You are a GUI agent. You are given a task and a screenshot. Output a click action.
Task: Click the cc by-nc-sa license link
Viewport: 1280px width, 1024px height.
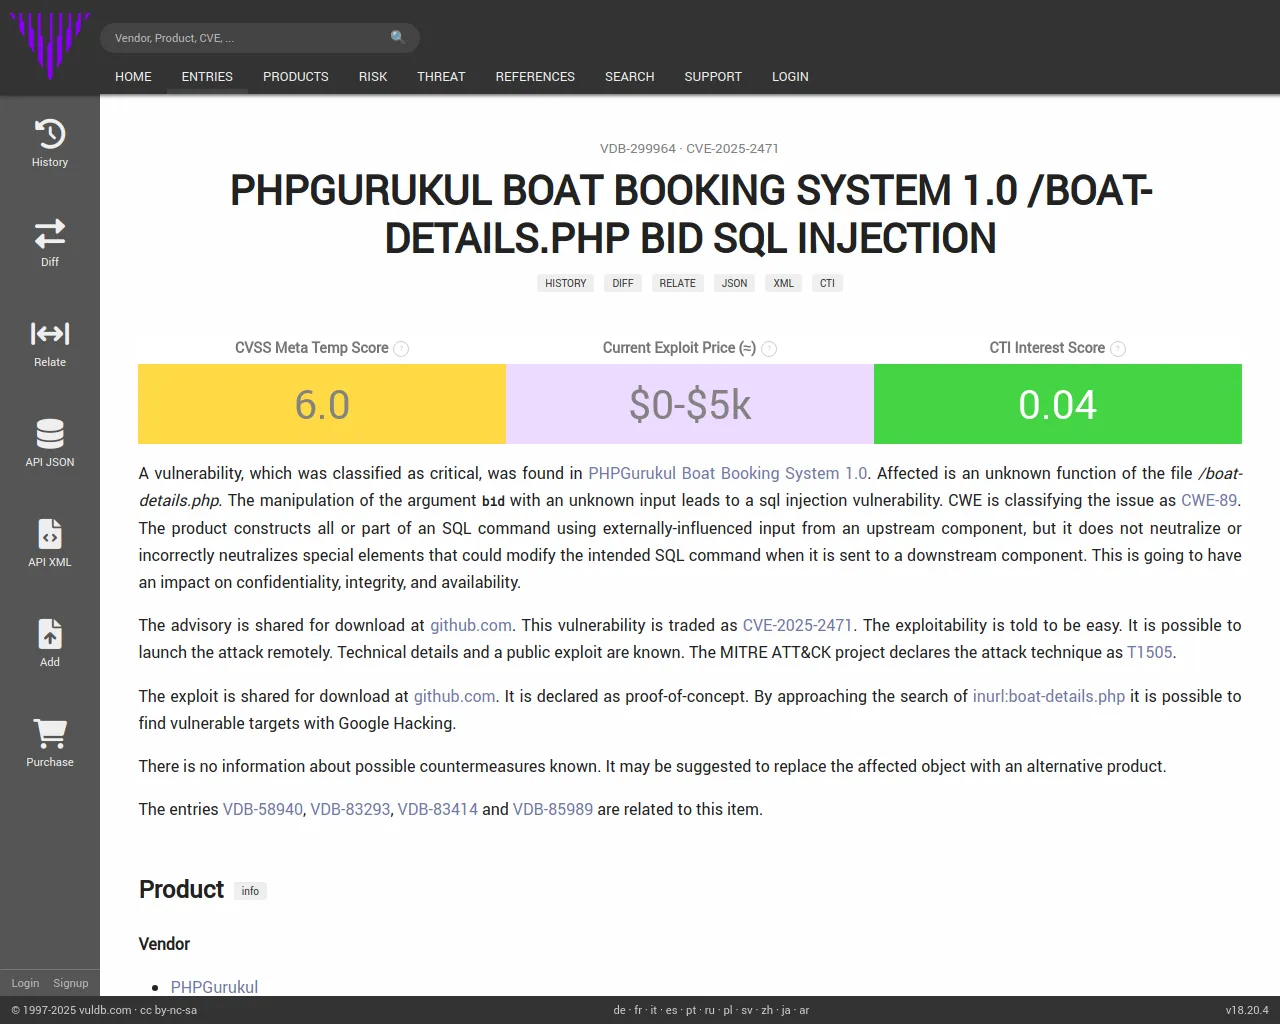[x=168, y=1010]
